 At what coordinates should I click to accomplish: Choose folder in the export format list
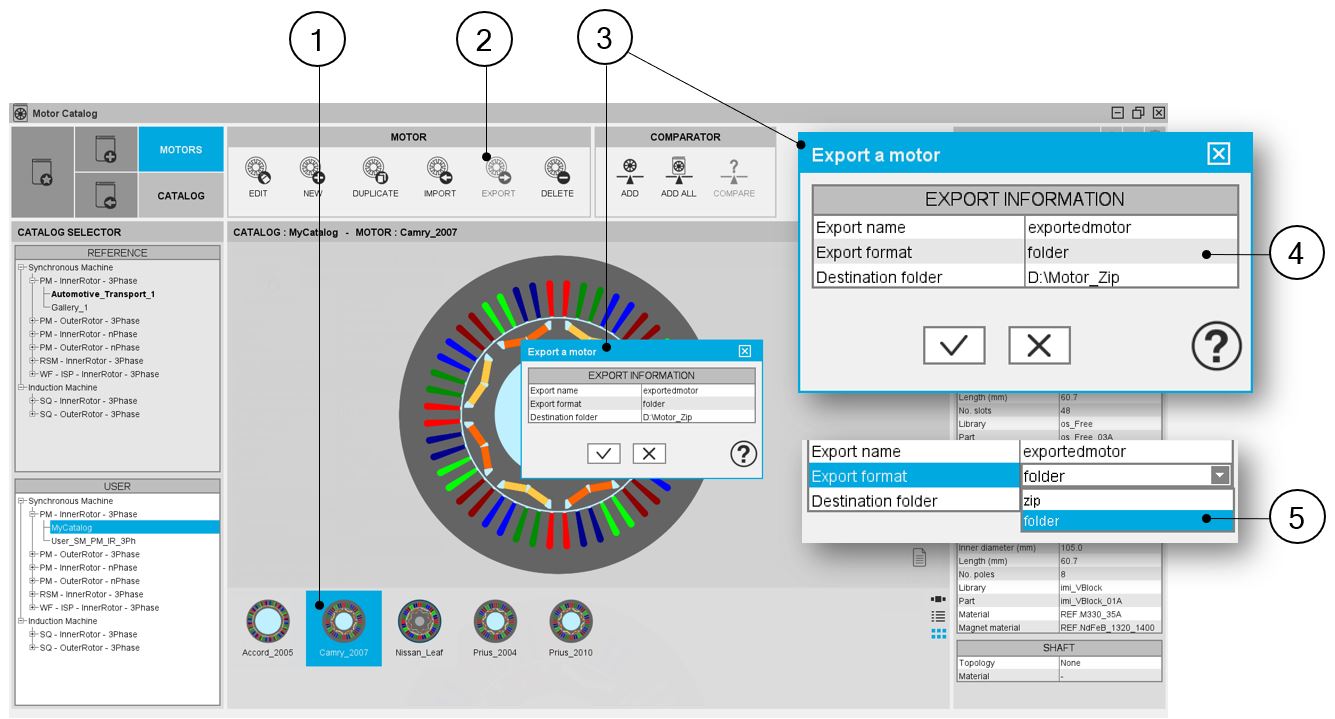[x=1127, y=521]
